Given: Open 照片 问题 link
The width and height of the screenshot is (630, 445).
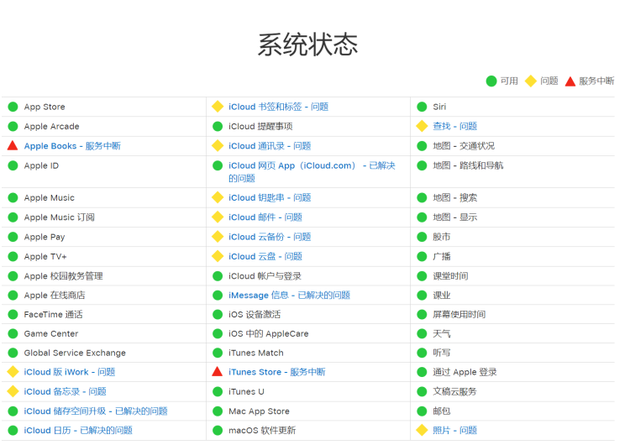Looking at the screenshot, I should (455, 431).
